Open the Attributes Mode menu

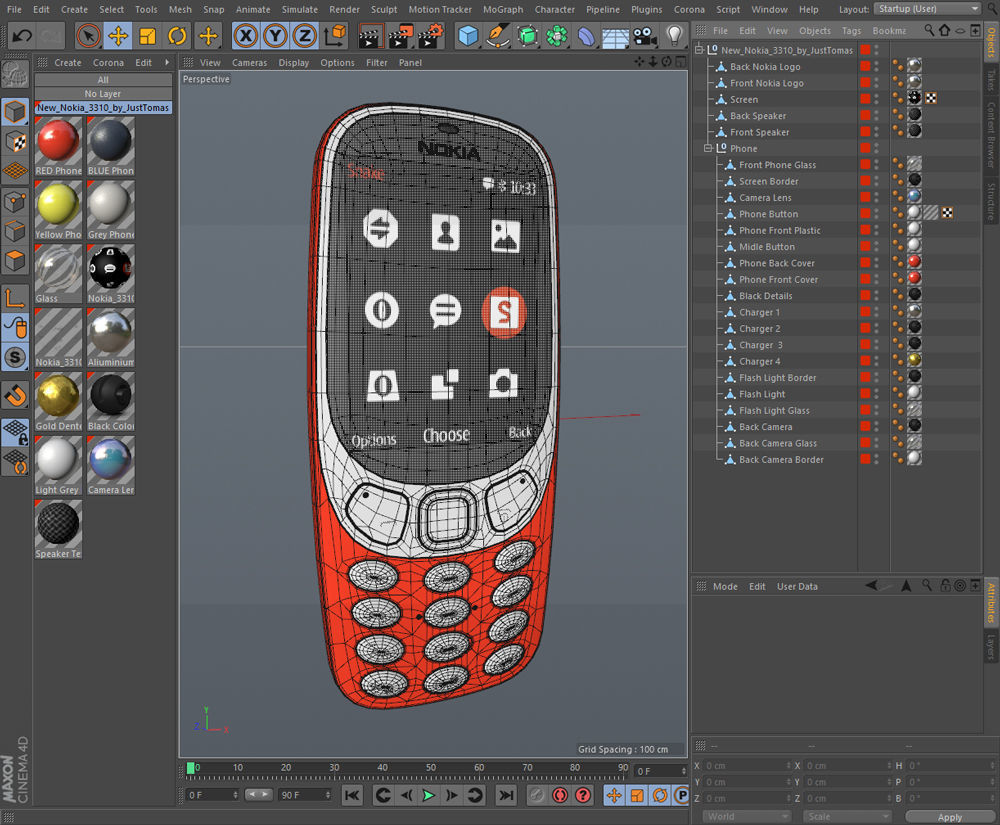pyautogui.click(x=725, y=587)
